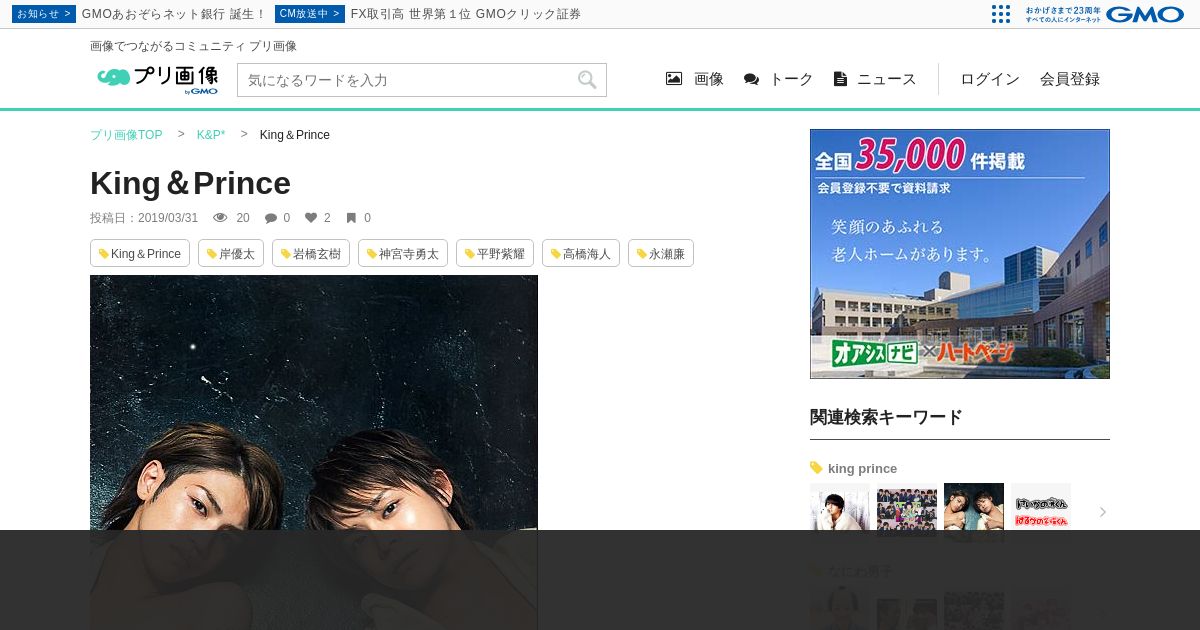Click the ログイン link
The height and width of the screenshot is (630, 1200).
coord(990,79)
